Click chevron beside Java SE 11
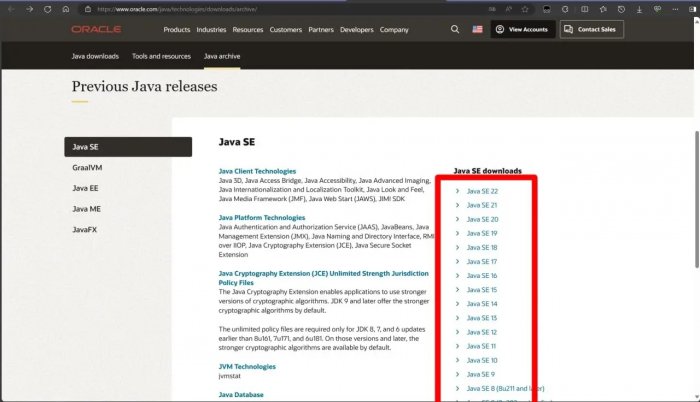Screen dimensions: 700x402 pyautogui.click(x=457, y=346)
